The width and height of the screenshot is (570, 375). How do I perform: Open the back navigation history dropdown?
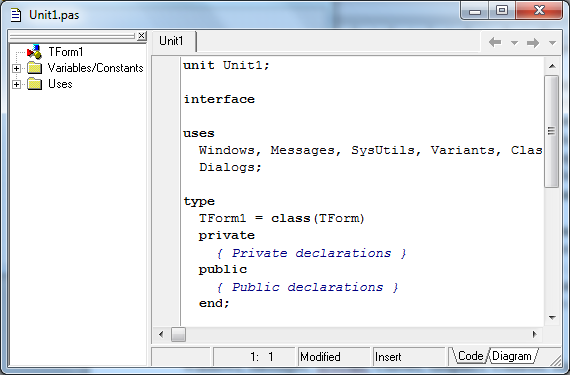(514, 43)
